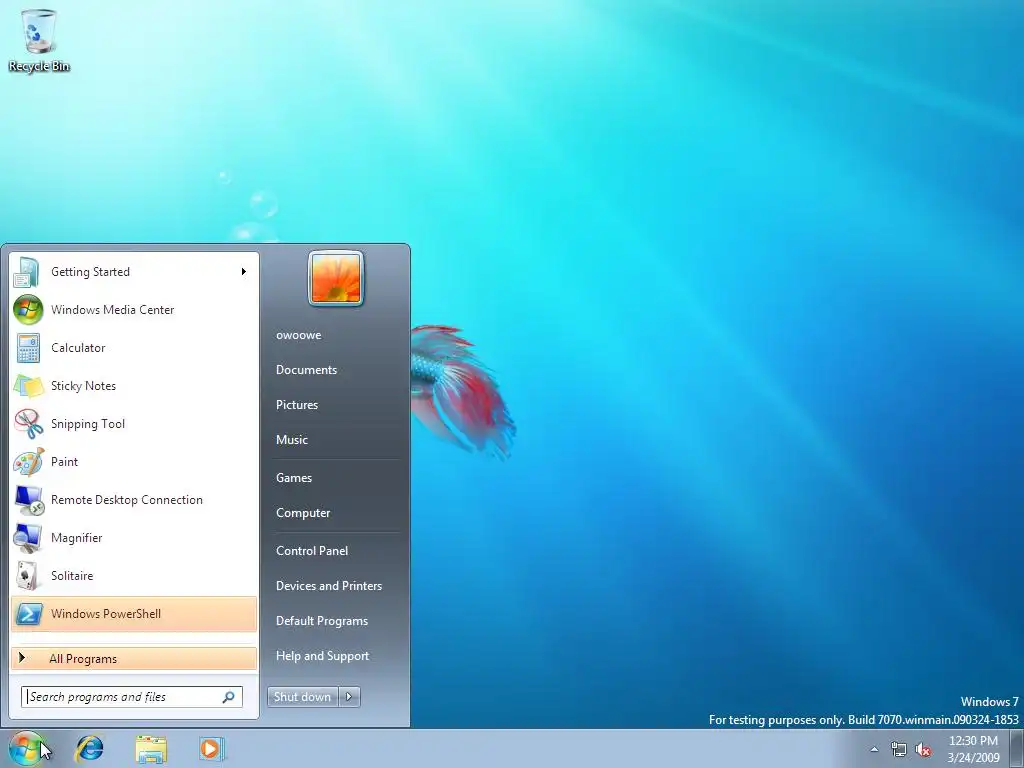Select Calculator text label
Image resolution: width=1024 pixels, height=768 pixels.
pyautogui.click(x=78, y=347)
